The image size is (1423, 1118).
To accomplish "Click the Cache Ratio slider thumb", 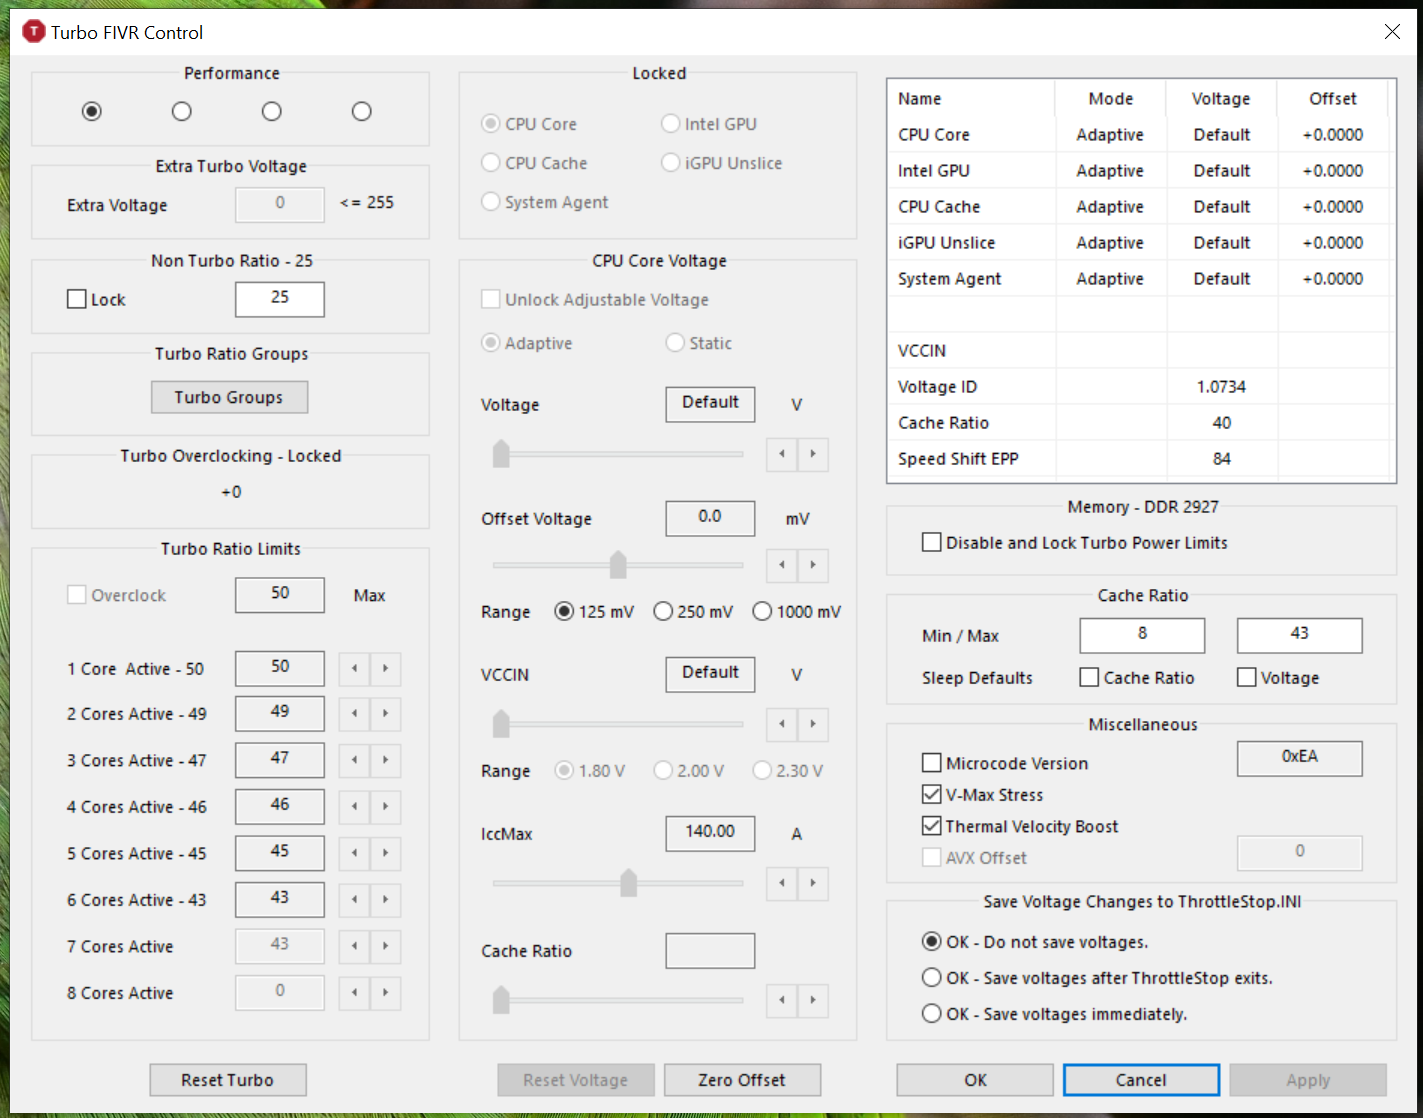I will pos(501,1000).
